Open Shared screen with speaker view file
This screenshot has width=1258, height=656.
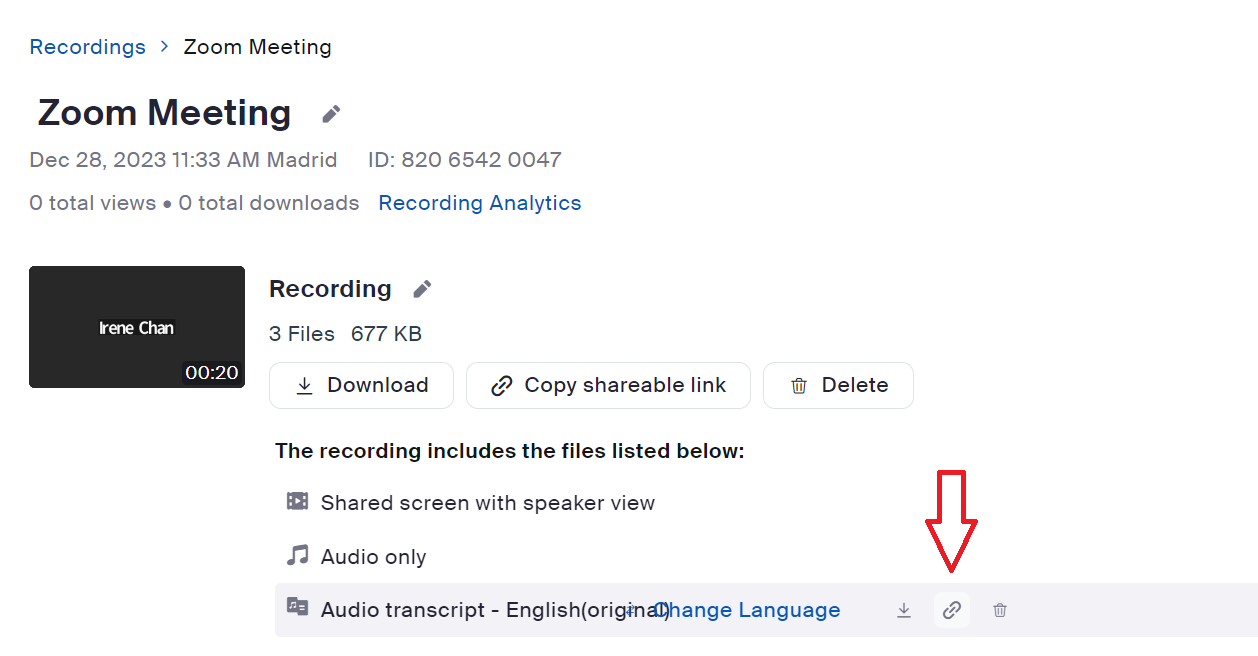pos(487,503)
